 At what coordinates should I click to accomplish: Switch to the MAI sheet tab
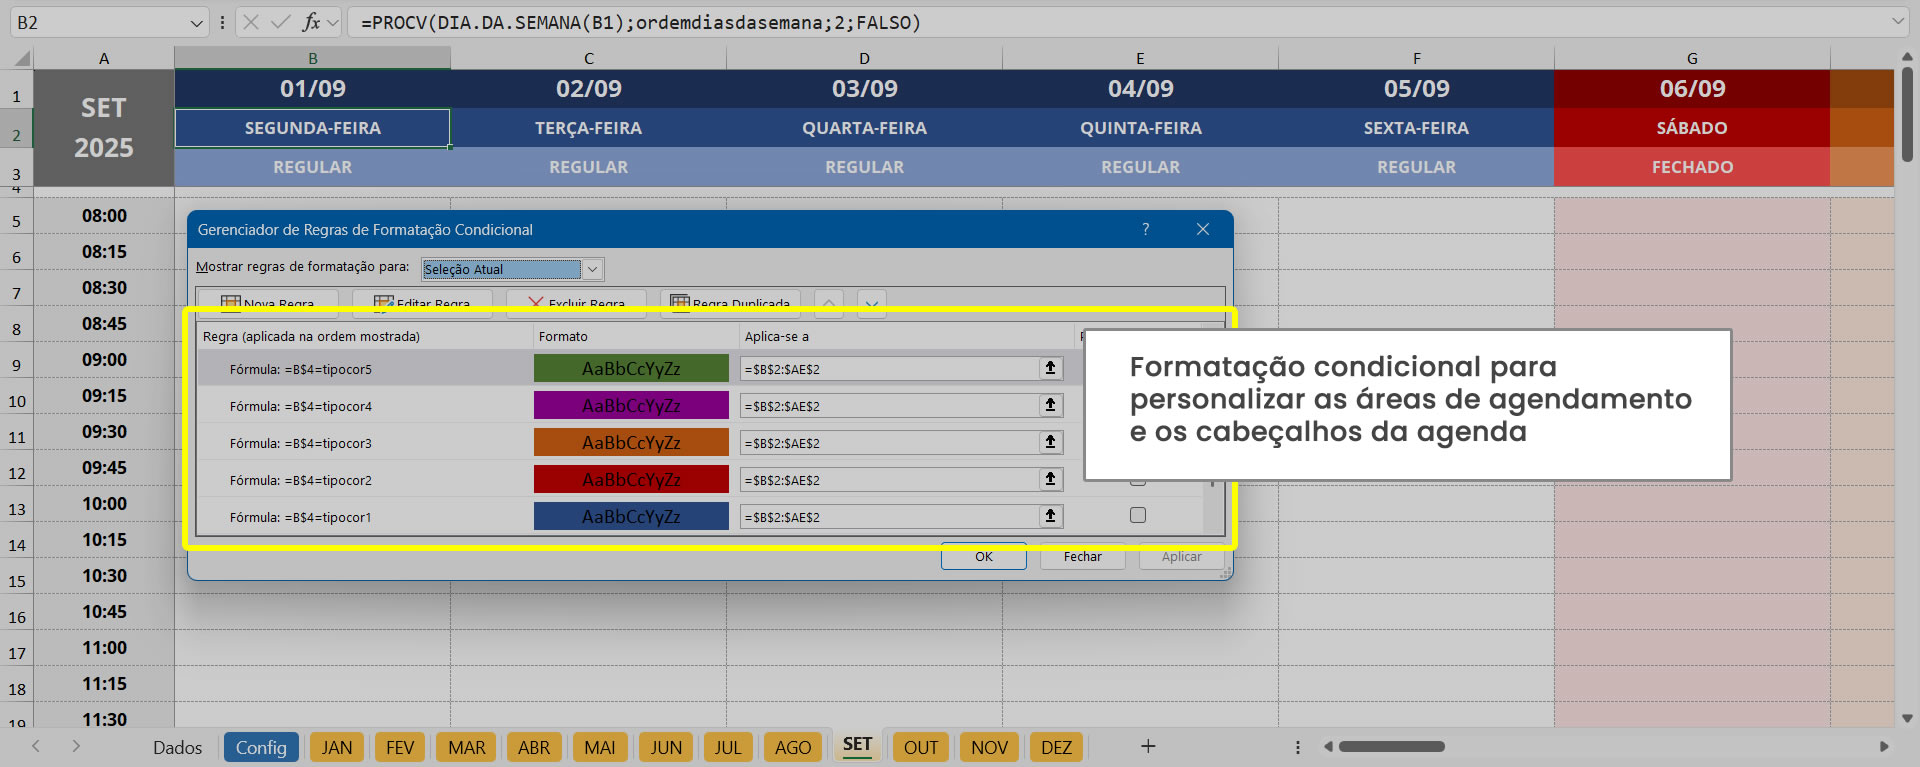[x=600, y=747]
